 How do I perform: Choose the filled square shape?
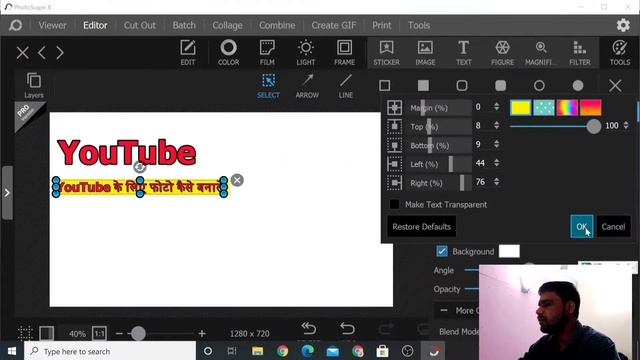[423, 85]
